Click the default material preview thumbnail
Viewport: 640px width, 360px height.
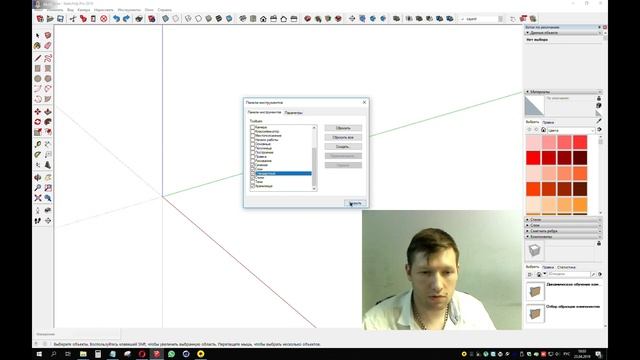click(x=534, y=106)
